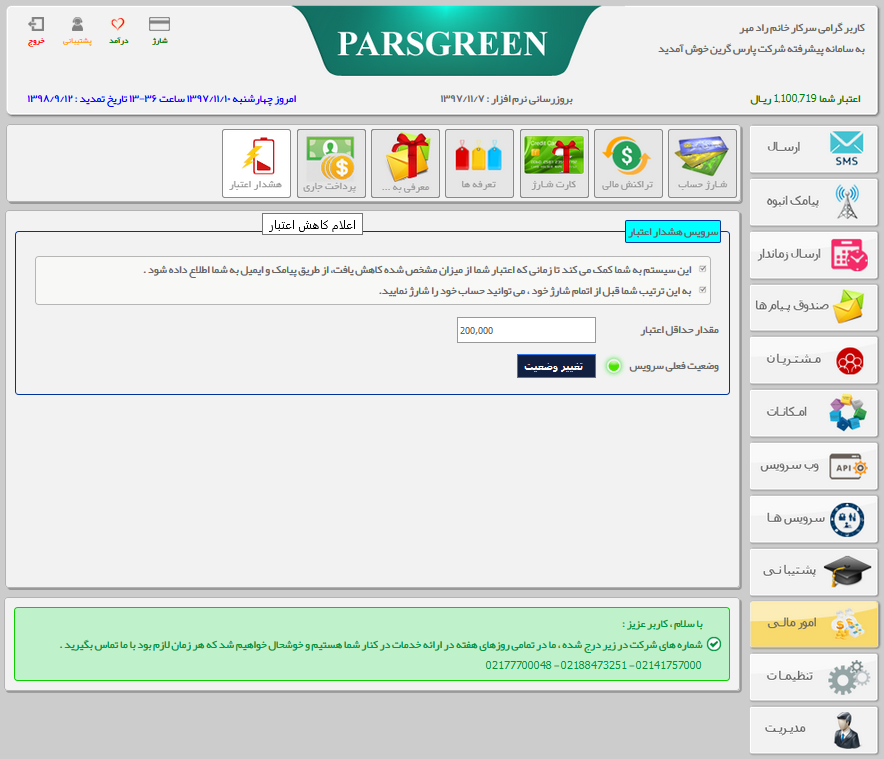
Task: Click the green service status indicator
Action: [612, 367]
